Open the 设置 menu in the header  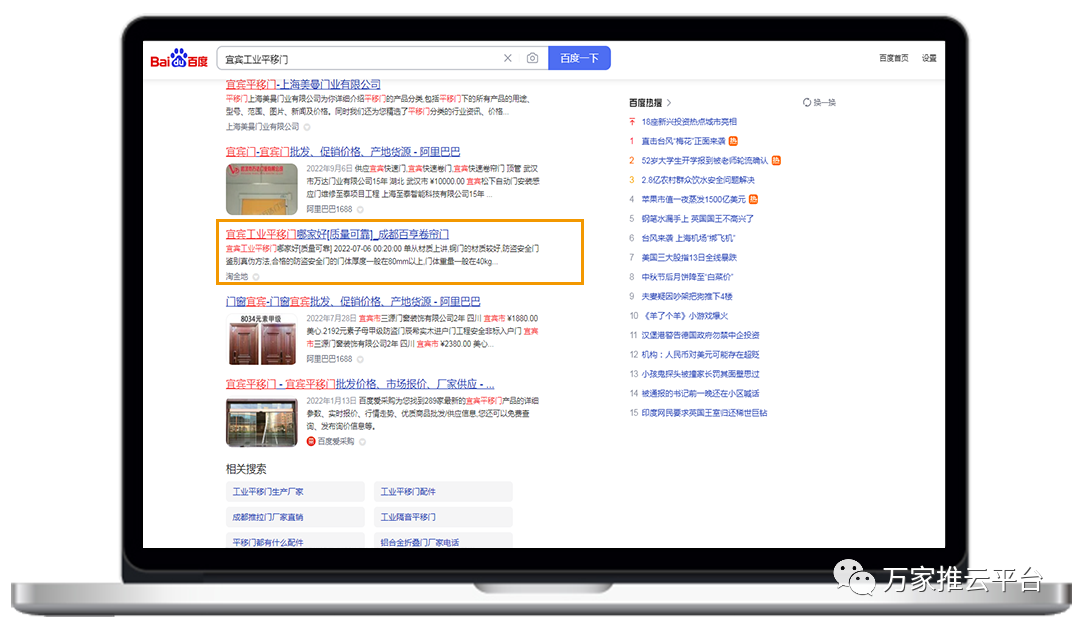pyautogui.click(x=929, y=58)
